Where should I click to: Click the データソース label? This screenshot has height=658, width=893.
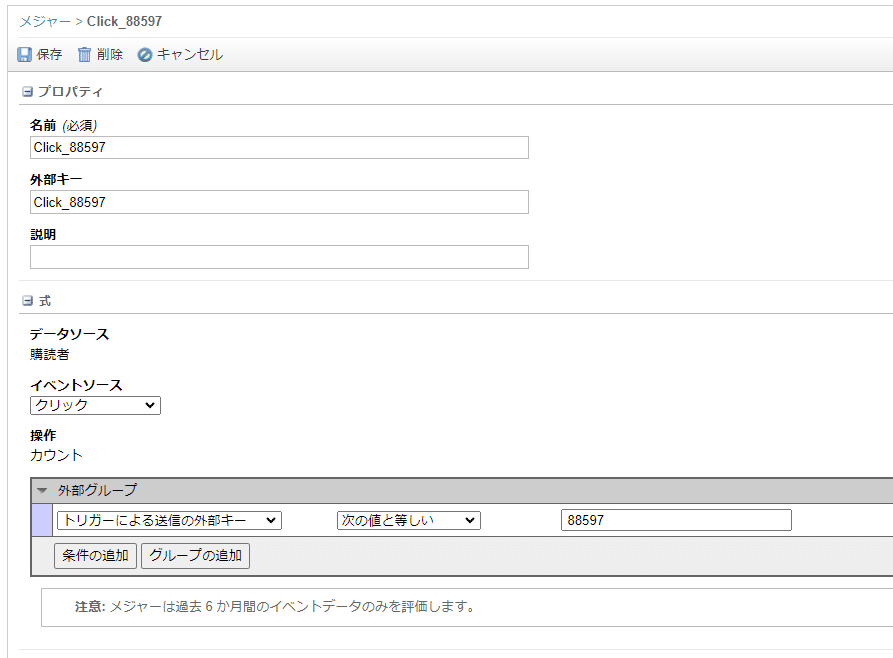[x=69, y=334]
